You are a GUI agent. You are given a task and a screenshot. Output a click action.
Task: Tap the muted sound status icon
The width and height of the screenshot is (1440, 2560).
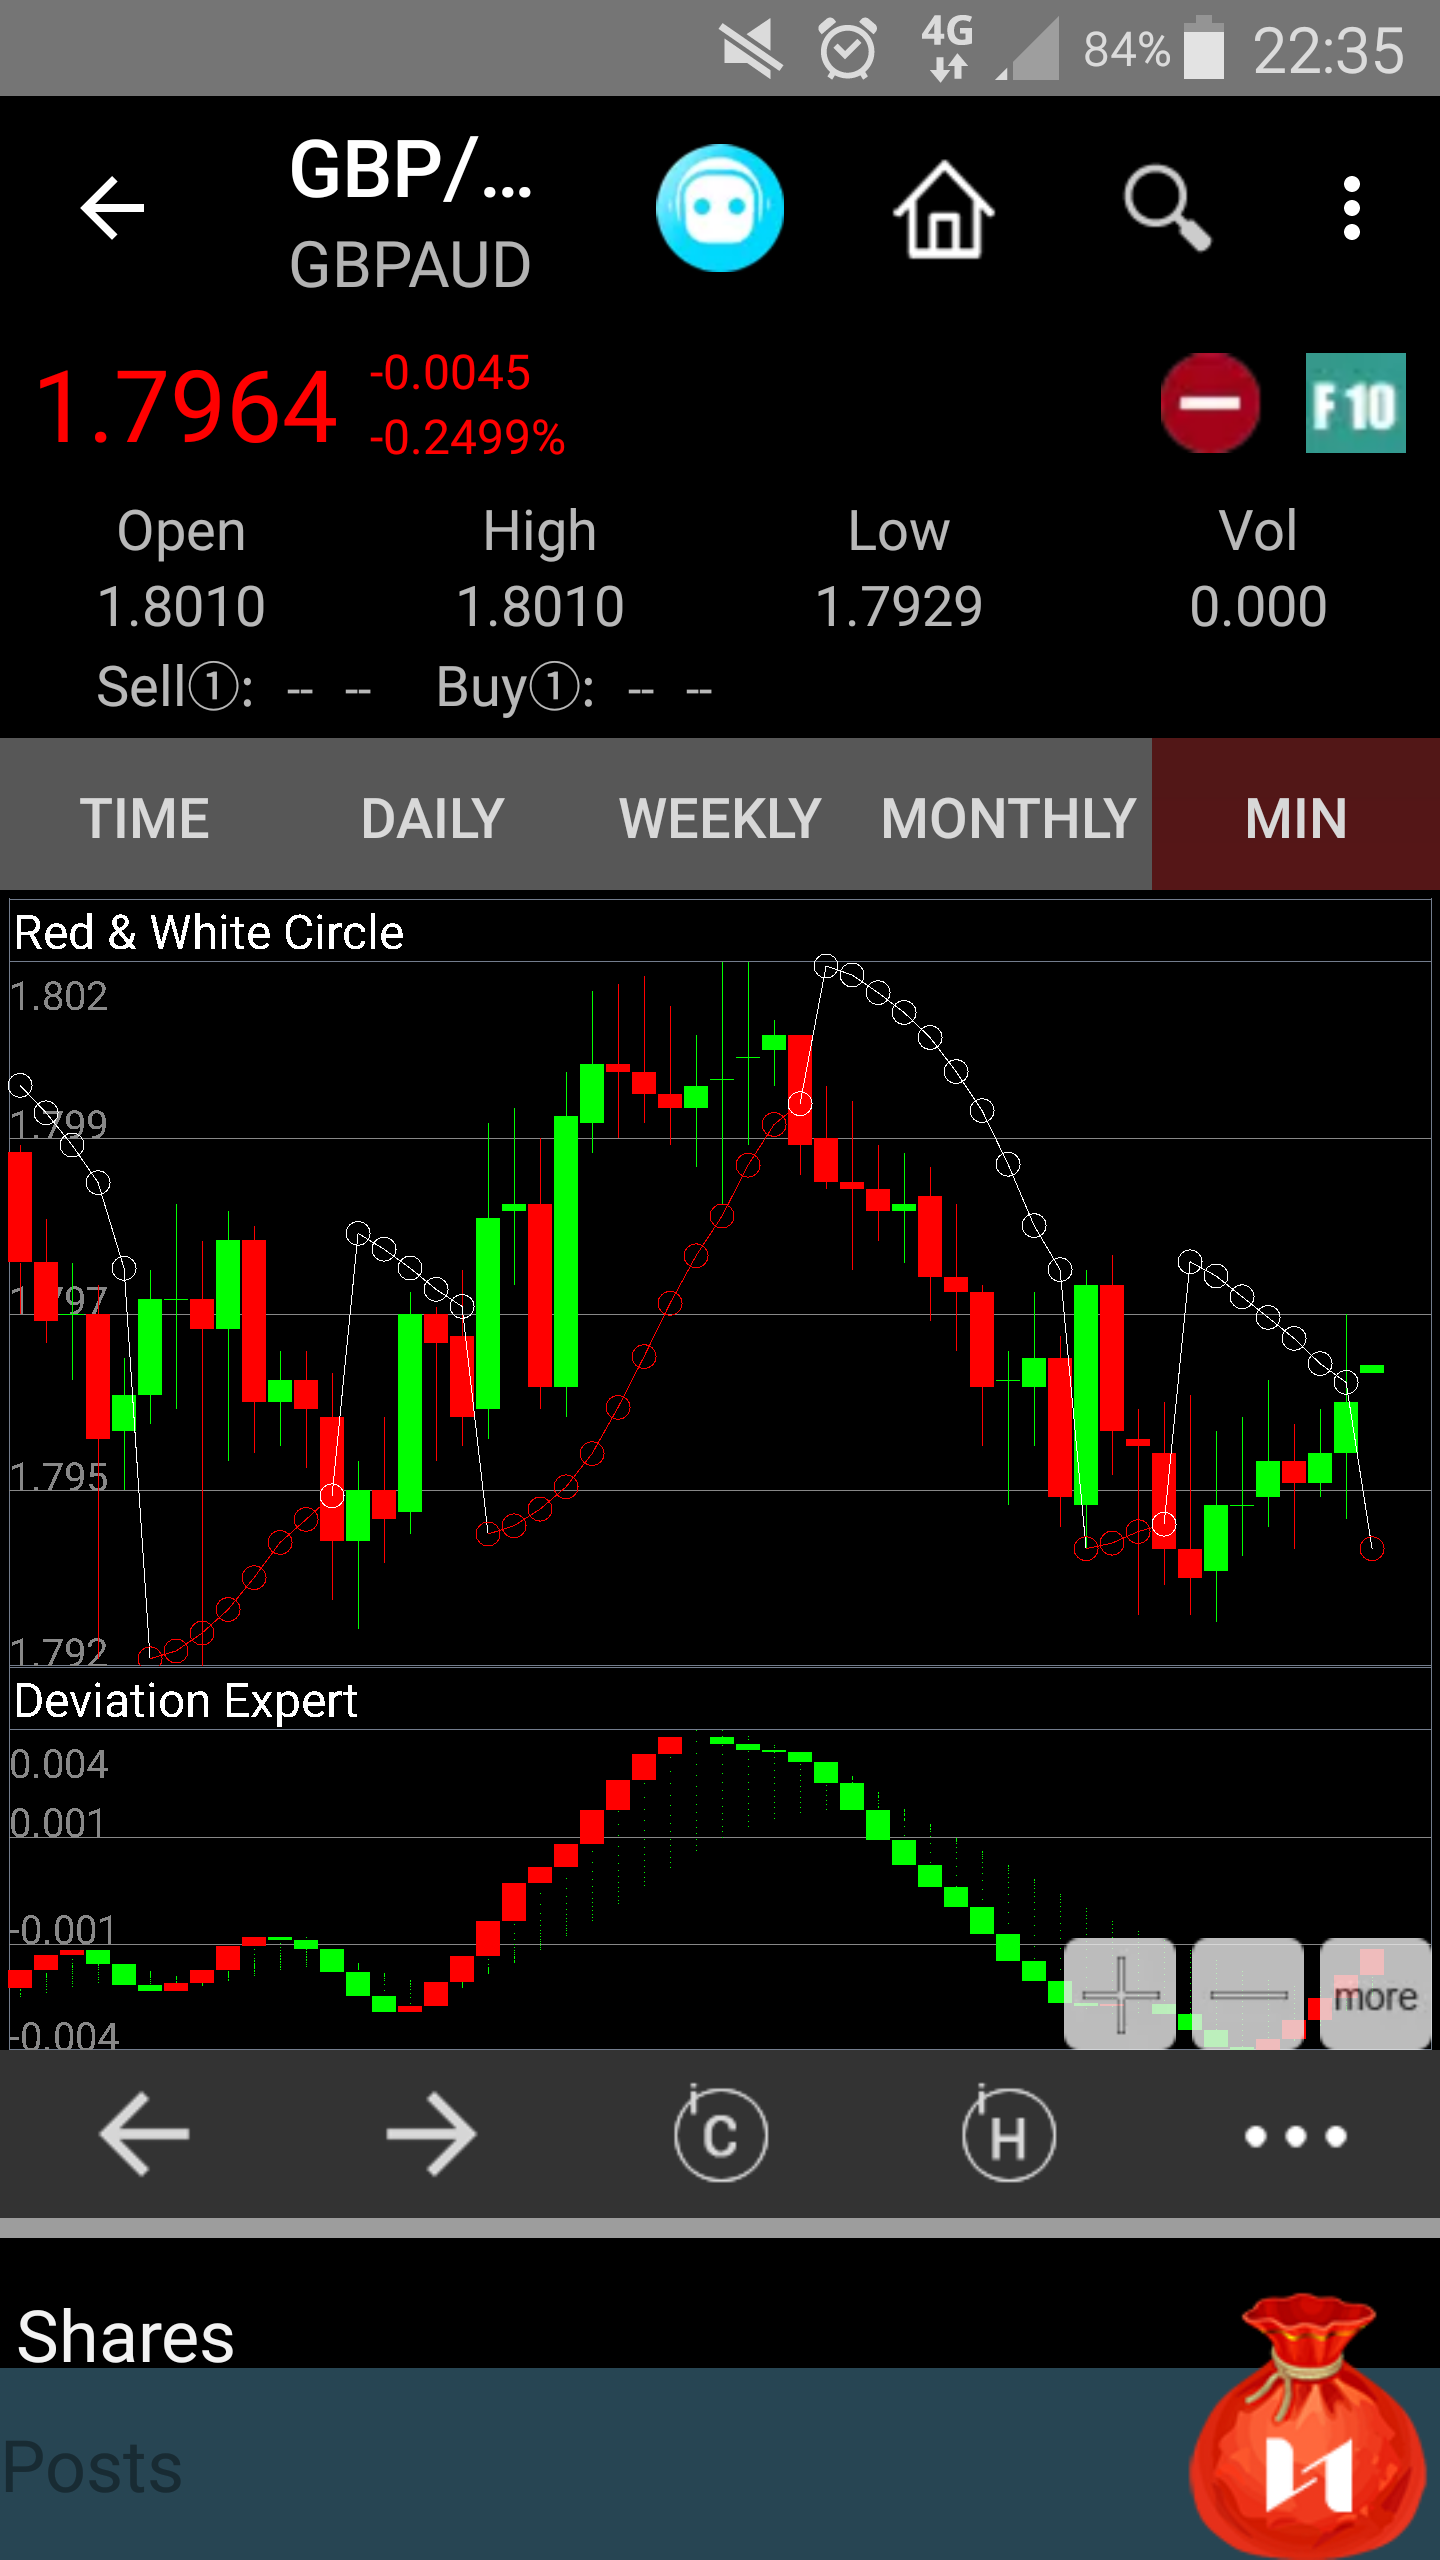coord(752,48)
